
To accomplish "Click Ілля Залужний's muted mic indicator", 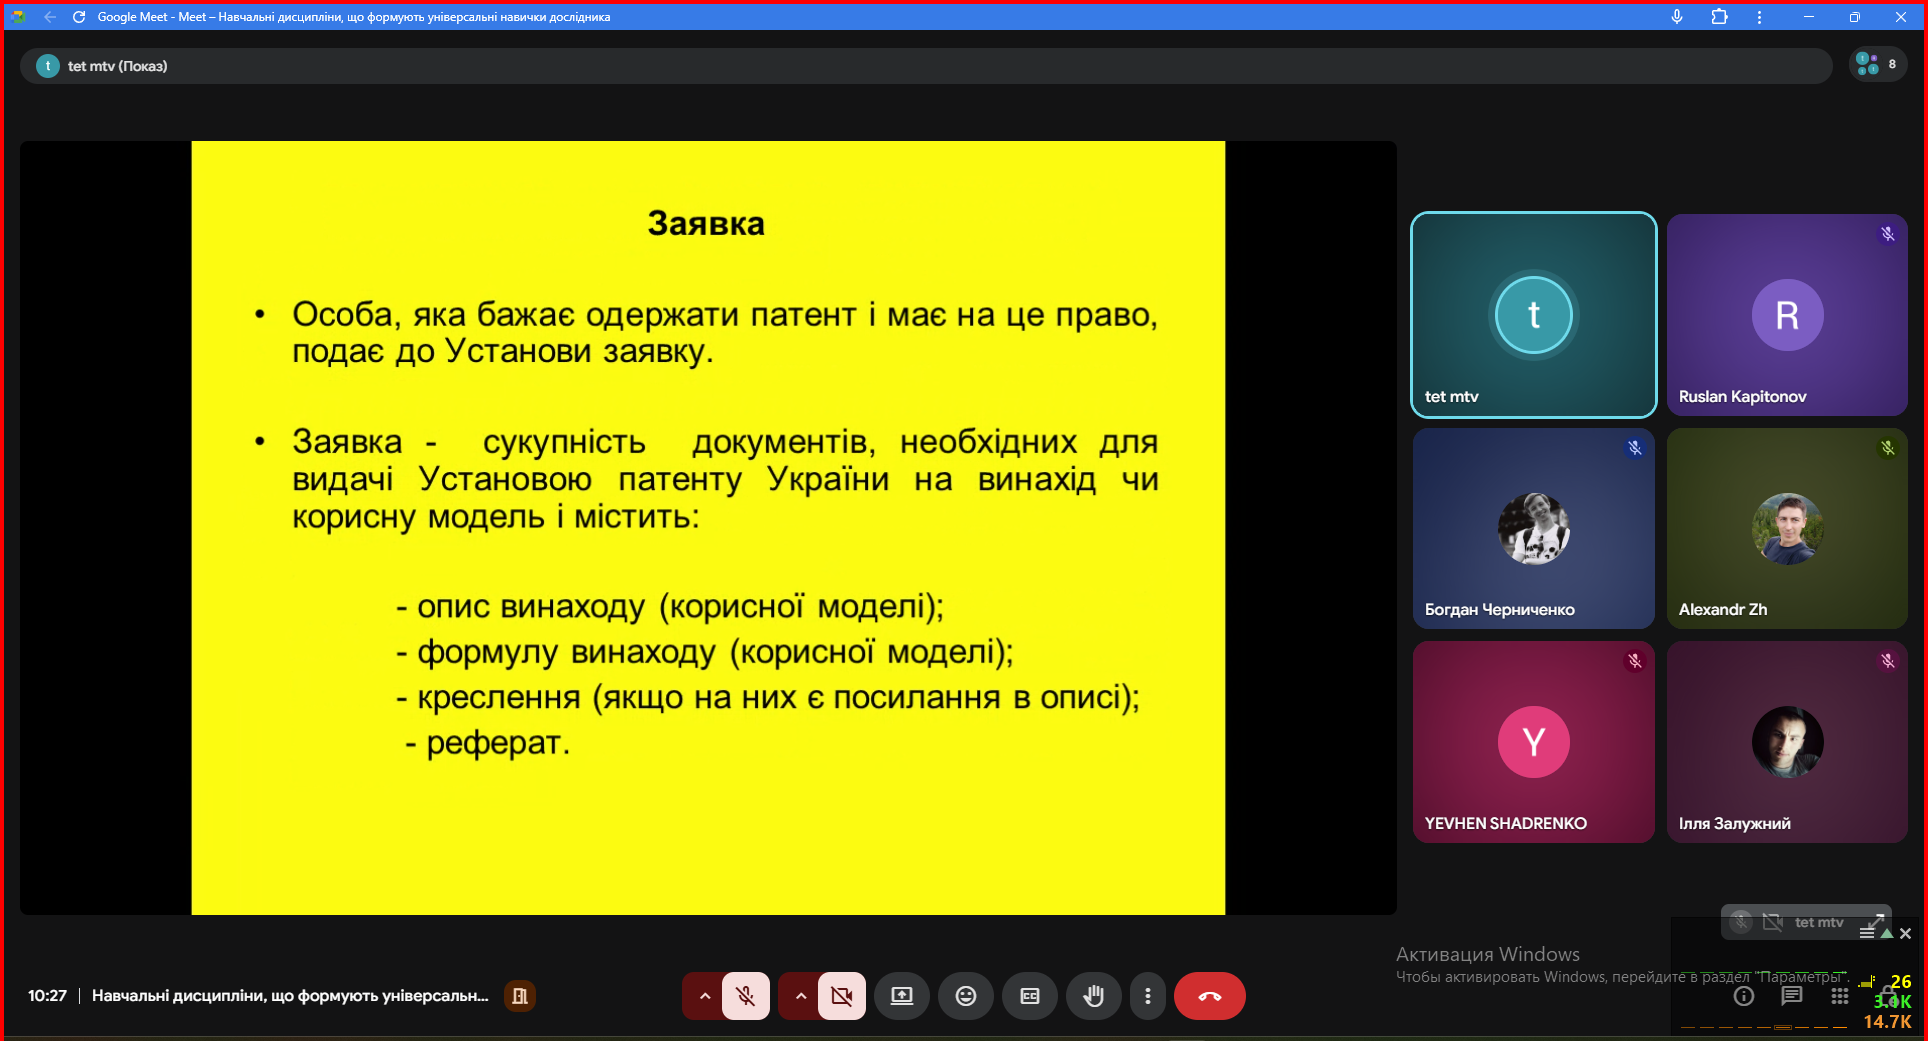I will coord(1887,661).
